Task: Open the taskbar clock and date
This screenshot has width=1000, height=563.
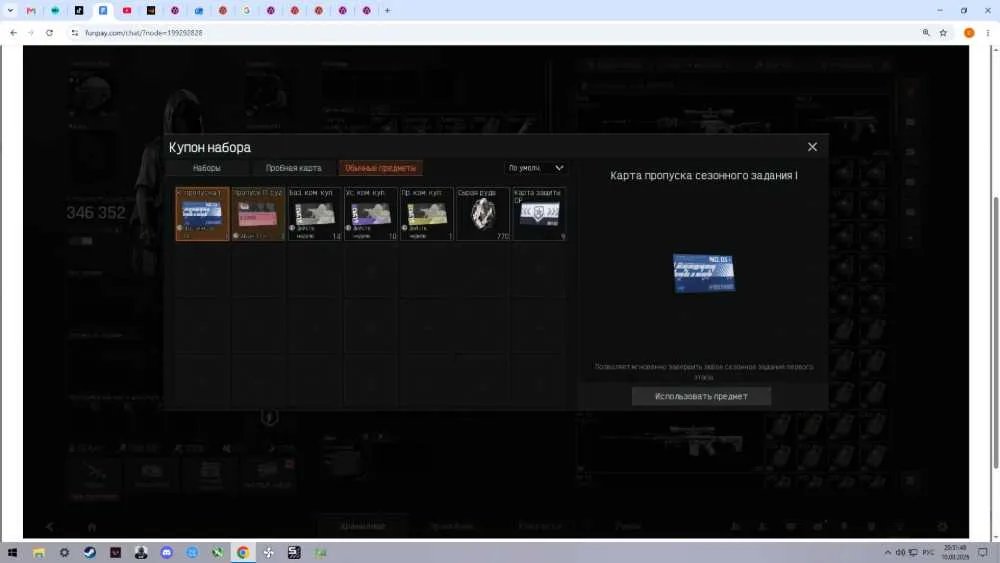Action: 955,553
